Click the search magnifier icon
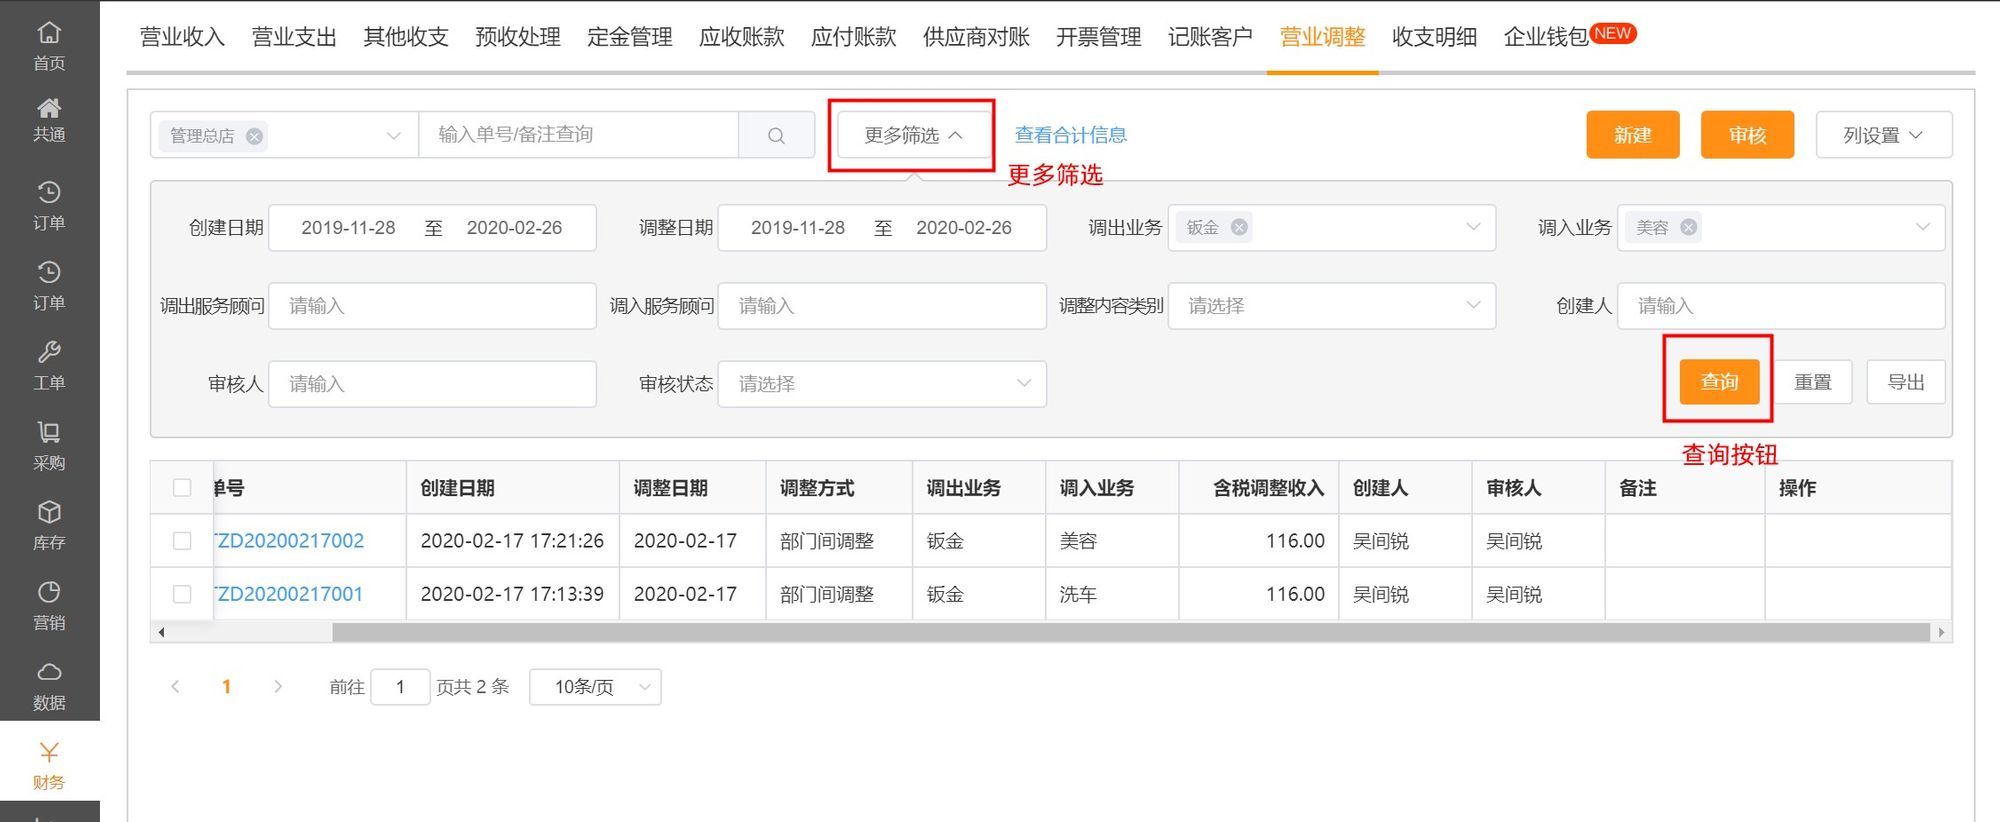Image resolution: width=2000 pixels, height=822 pixels. [776, 135]
